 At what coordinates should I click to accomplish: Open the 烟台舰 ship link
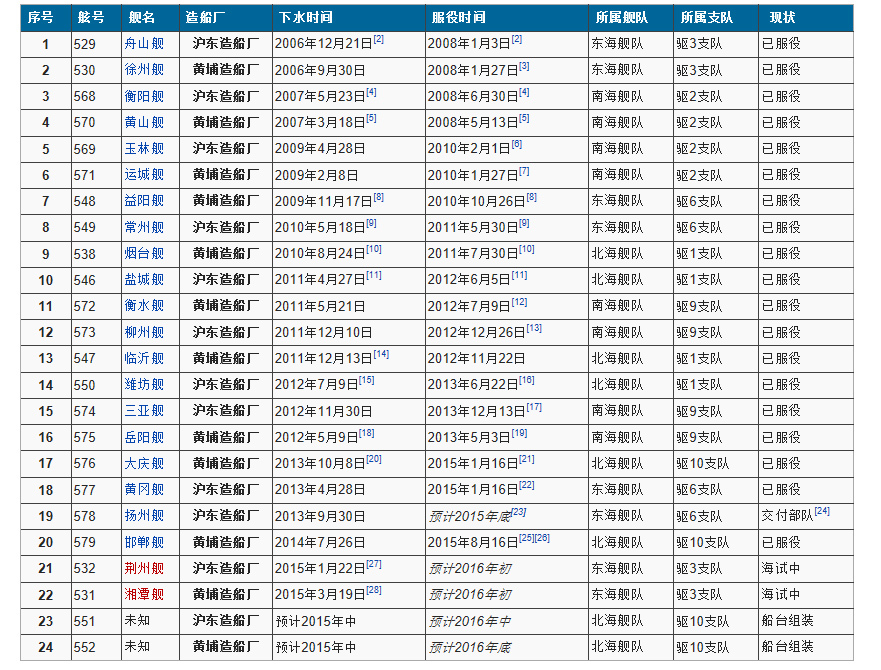(144, 253)
